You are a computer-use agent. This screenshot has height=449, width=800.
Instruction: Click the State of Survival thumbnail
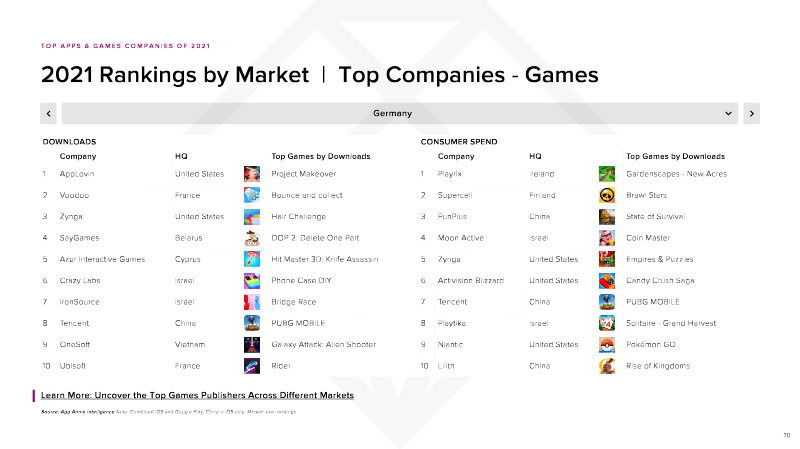pos(607,217)
